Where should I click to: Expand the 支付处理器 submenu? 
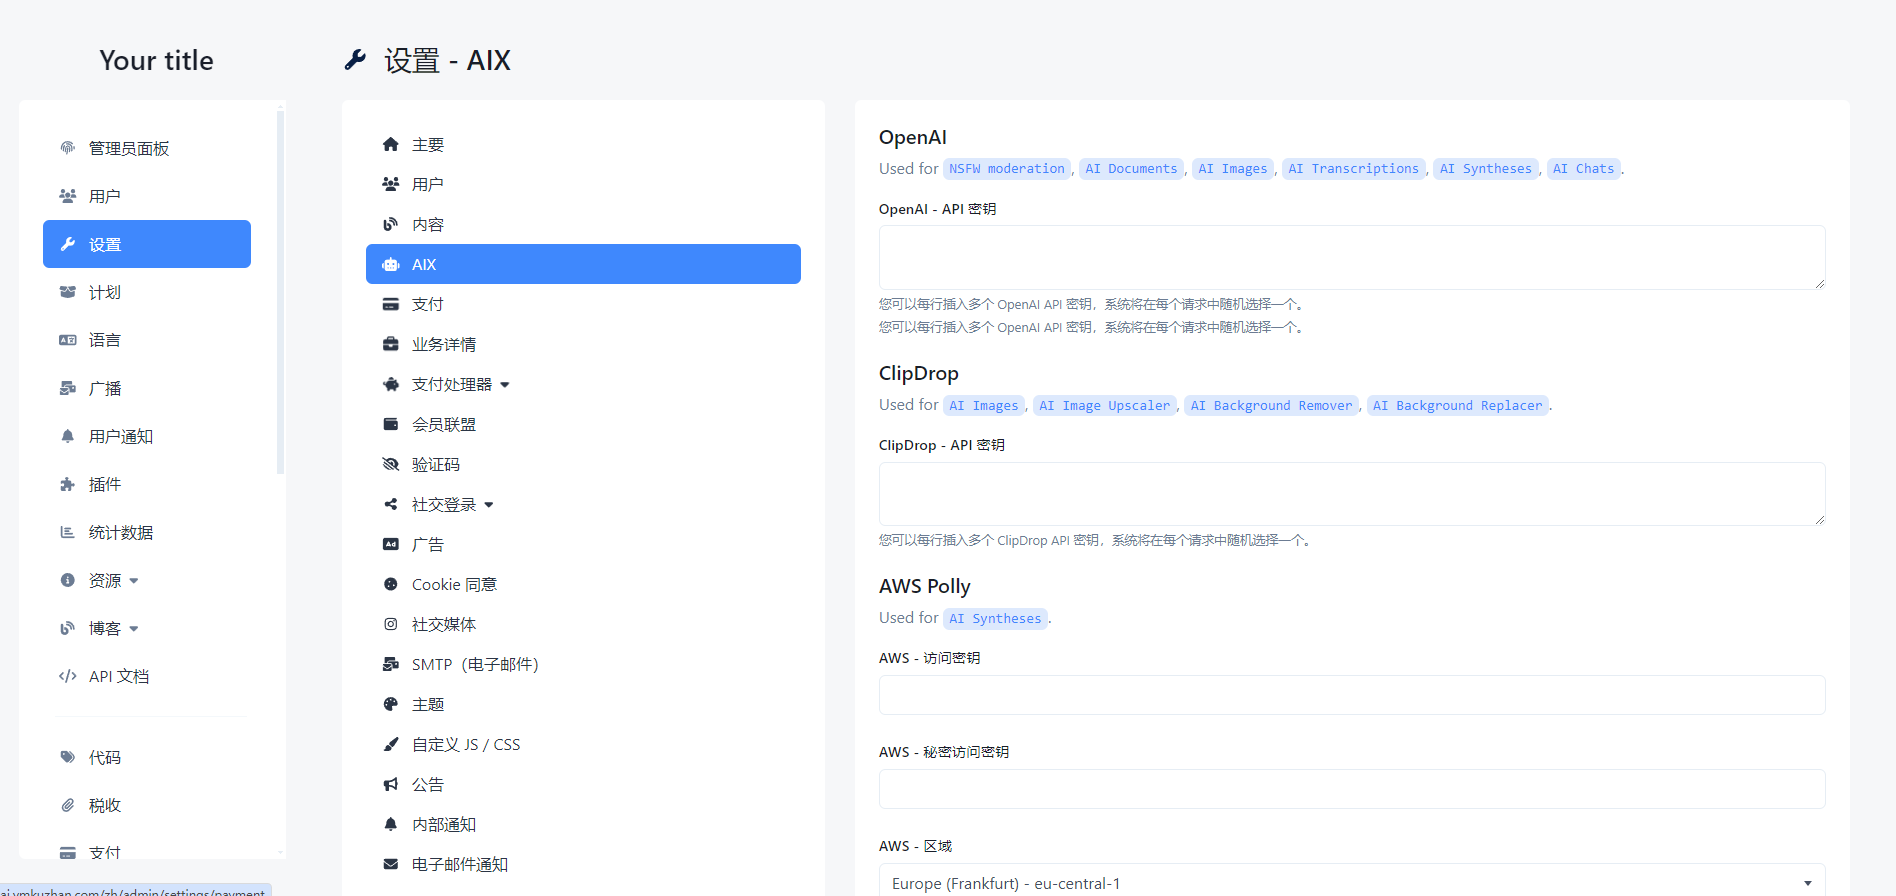(505, 385)
